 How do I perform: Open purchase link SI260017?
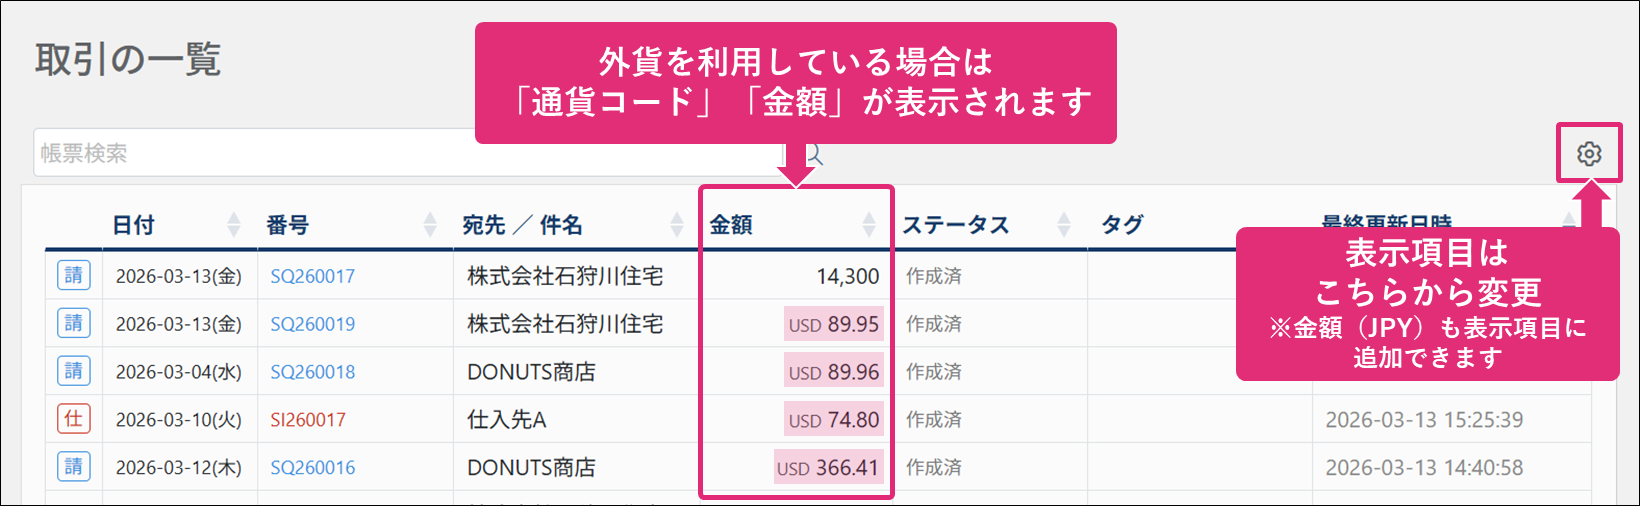click(x=308, y=421)
